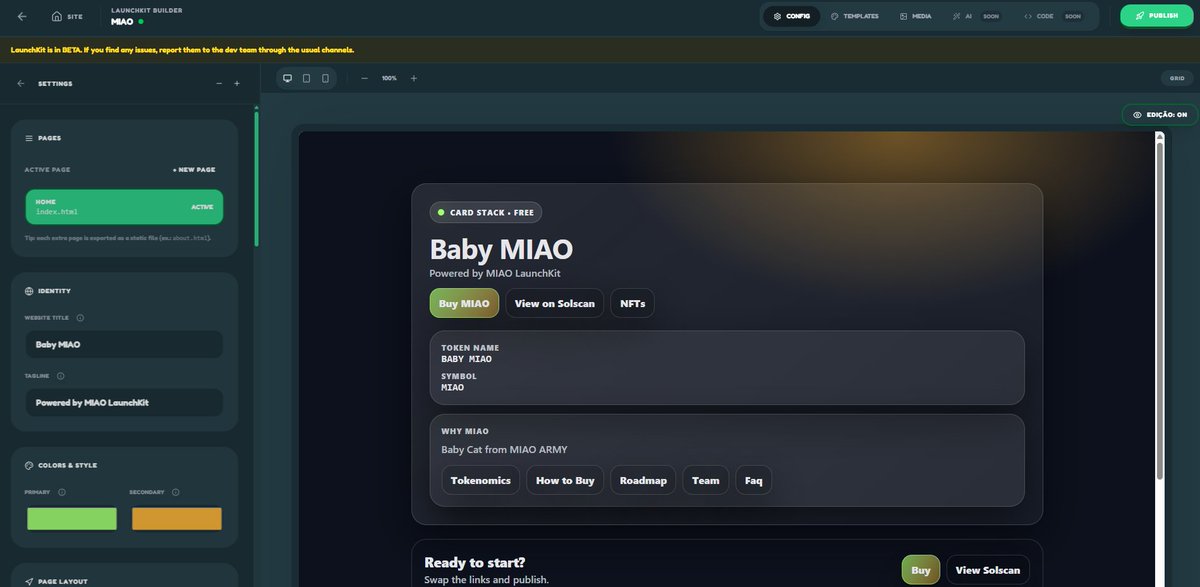Open the green Primary color swatch
The image size is (1200, 587).
(x=72, y=518)
